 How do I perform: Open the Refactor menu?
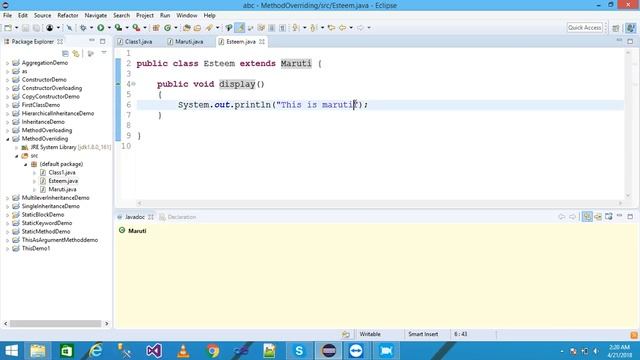click(68, 16)
